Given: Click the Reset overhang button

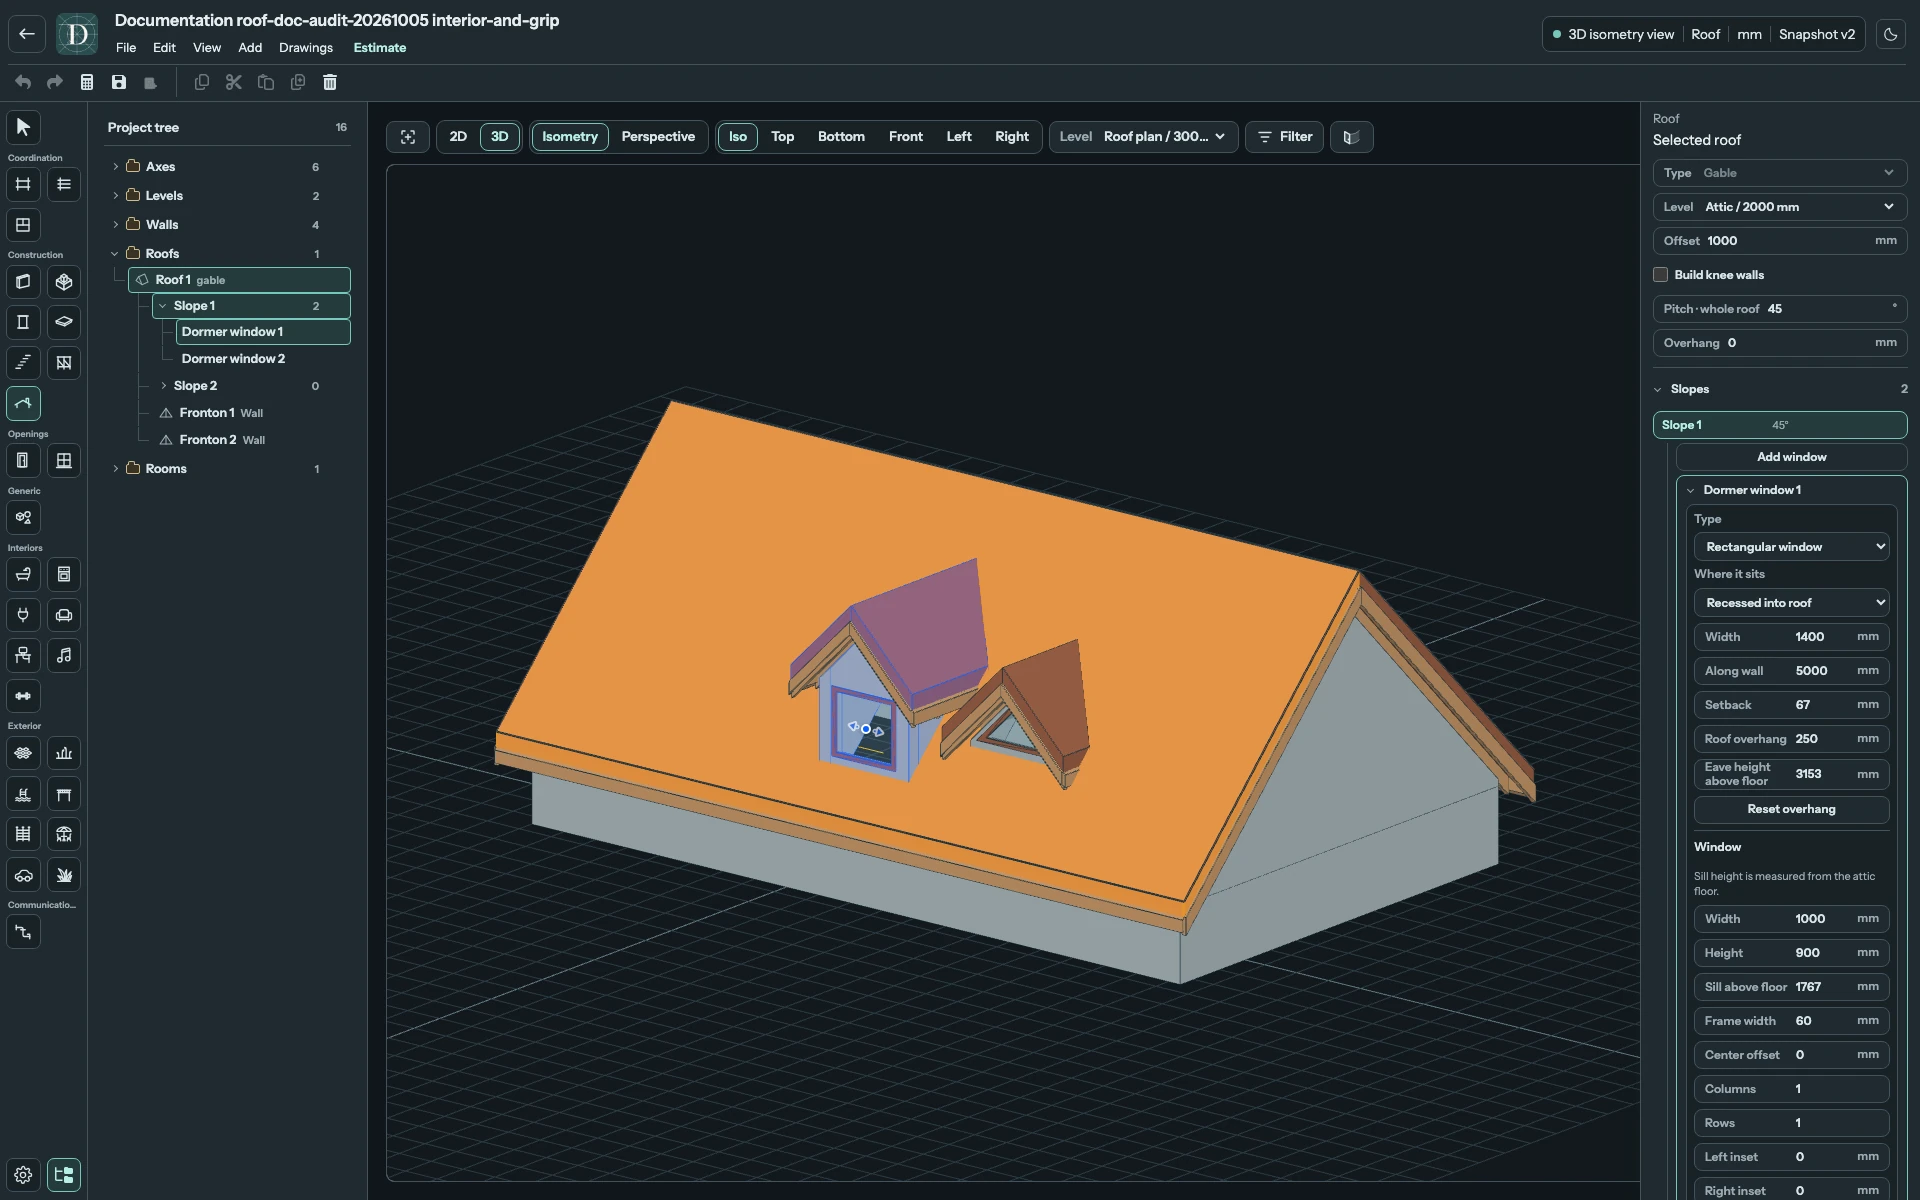Looking at the screenshot, I should 1791,809.
